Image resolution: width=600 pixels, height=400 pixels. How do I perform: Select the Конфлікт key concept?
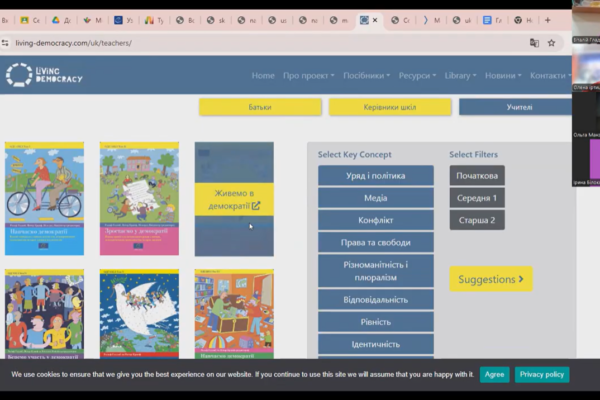[376, 220]
